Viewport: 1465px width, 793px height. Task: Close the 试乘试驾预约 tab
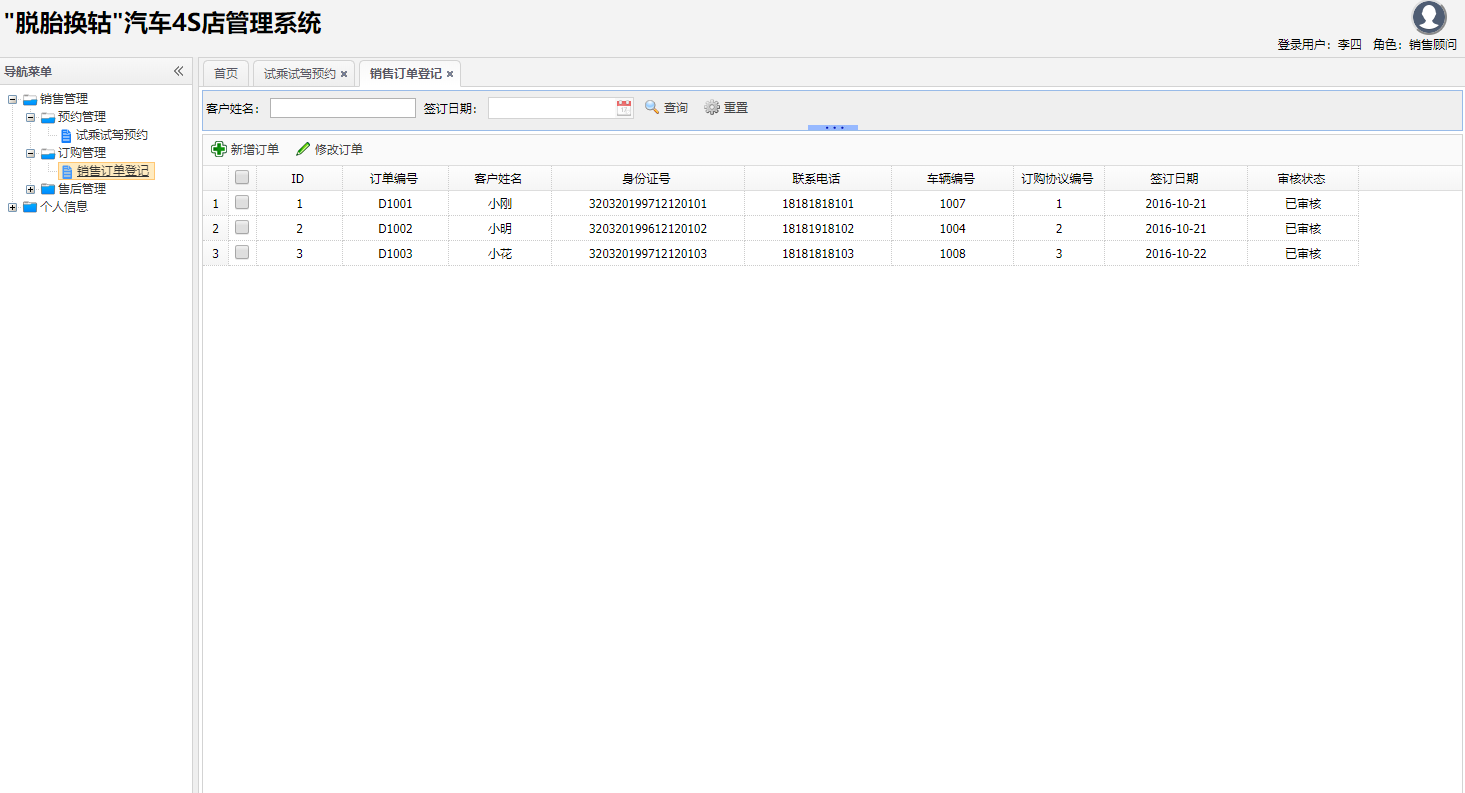pyautogui.click(x=344, y=74)
